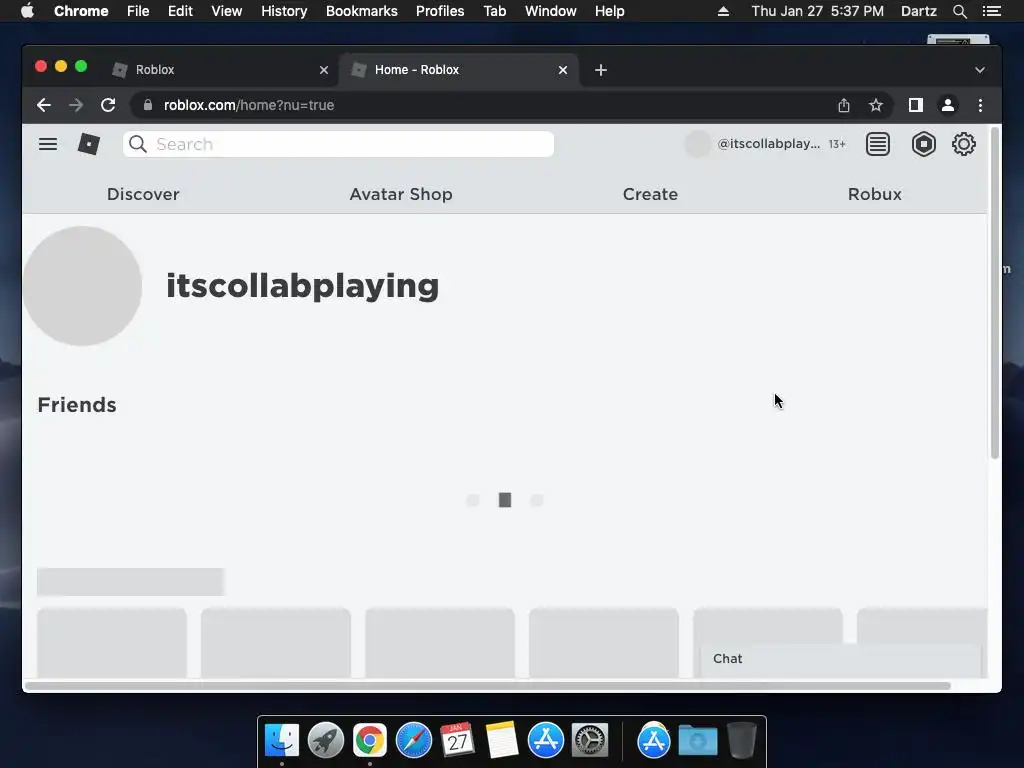This screenshot has width=1024, height=768.
Task: Open the Apple menu
Action: pyautogui.click(x=27, y=11)
